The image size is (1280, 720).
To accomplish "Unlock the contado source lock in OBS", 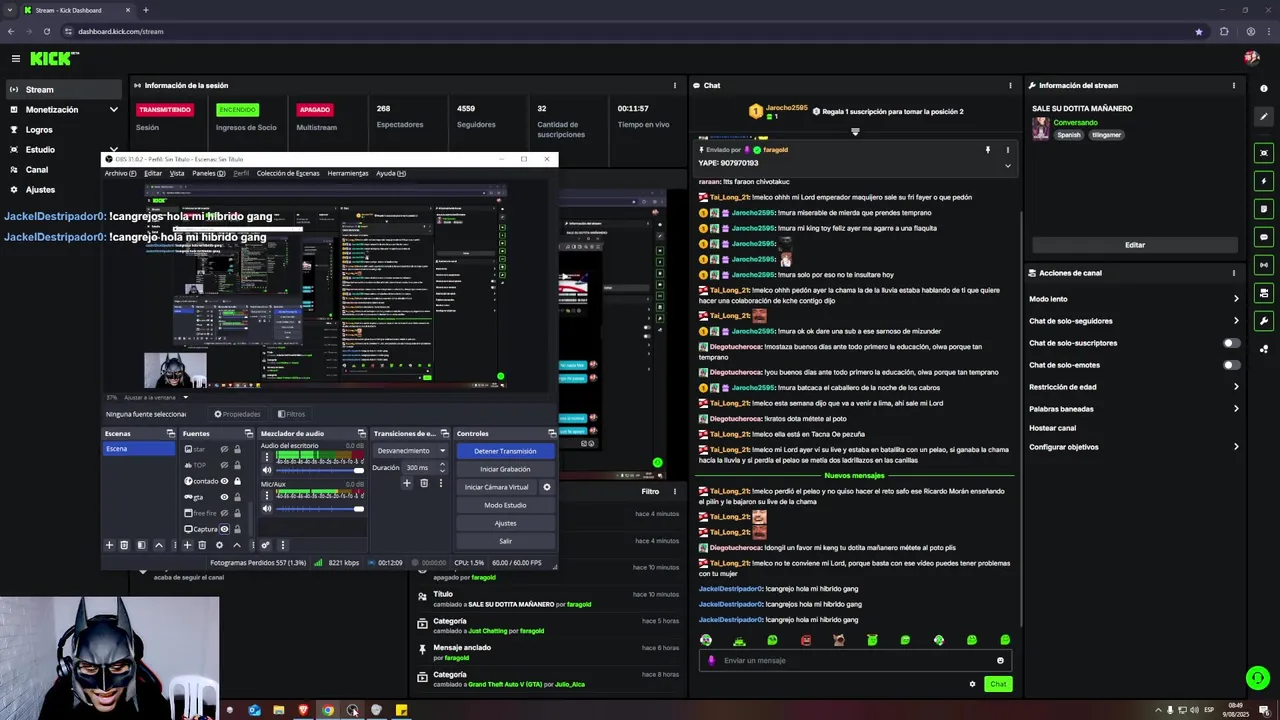I will tap(237, 481).
